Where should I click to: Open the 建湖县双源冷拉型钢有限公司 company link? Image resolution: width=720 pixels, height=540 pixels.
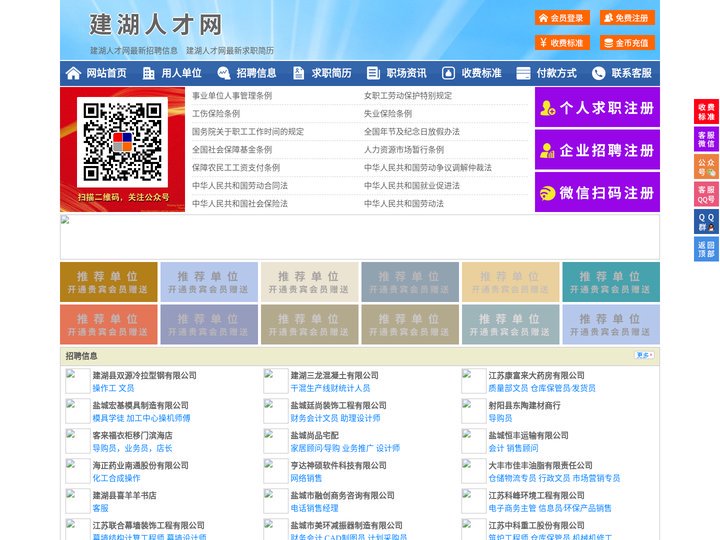pos(145,375)
